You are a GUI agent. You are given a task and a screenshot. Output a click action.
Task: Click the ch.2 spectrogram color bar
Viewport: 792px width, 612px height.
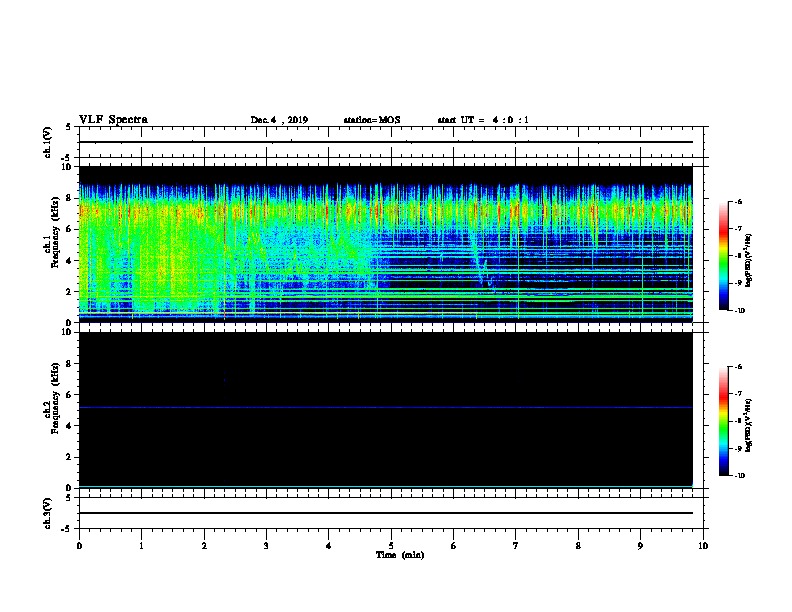[723, 421]
